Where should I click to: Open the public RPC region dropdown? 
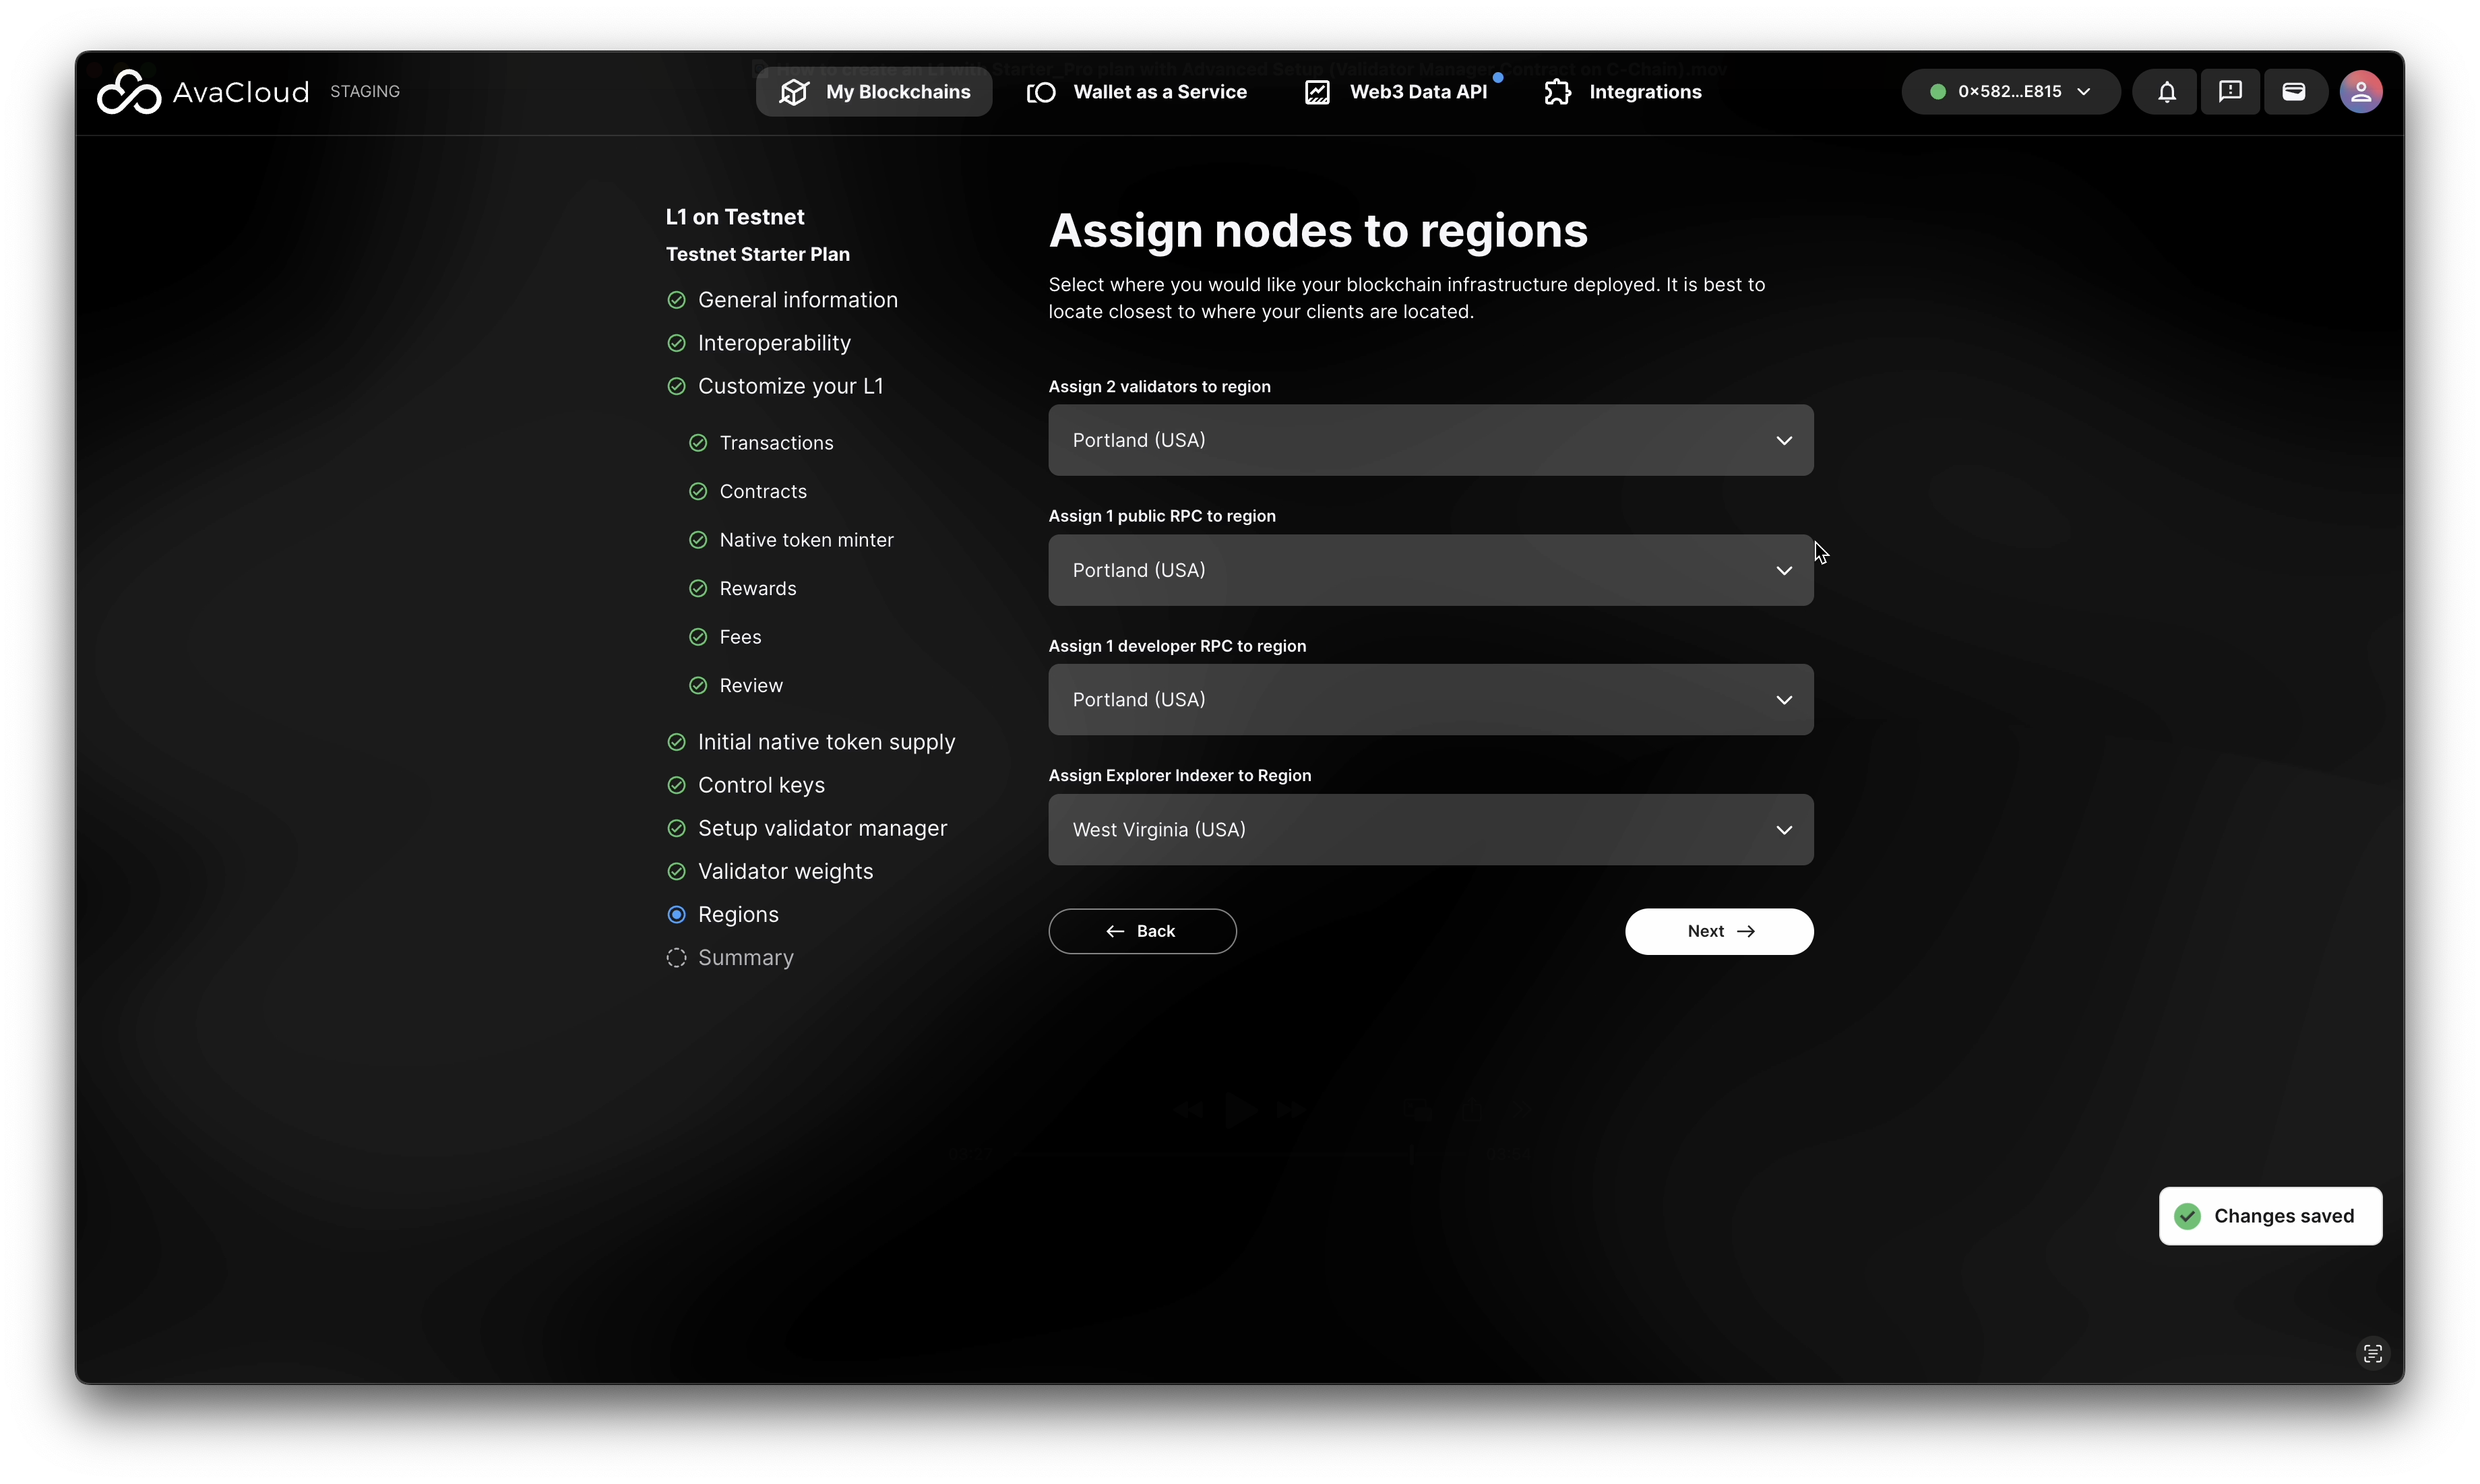click(1430, 570)
